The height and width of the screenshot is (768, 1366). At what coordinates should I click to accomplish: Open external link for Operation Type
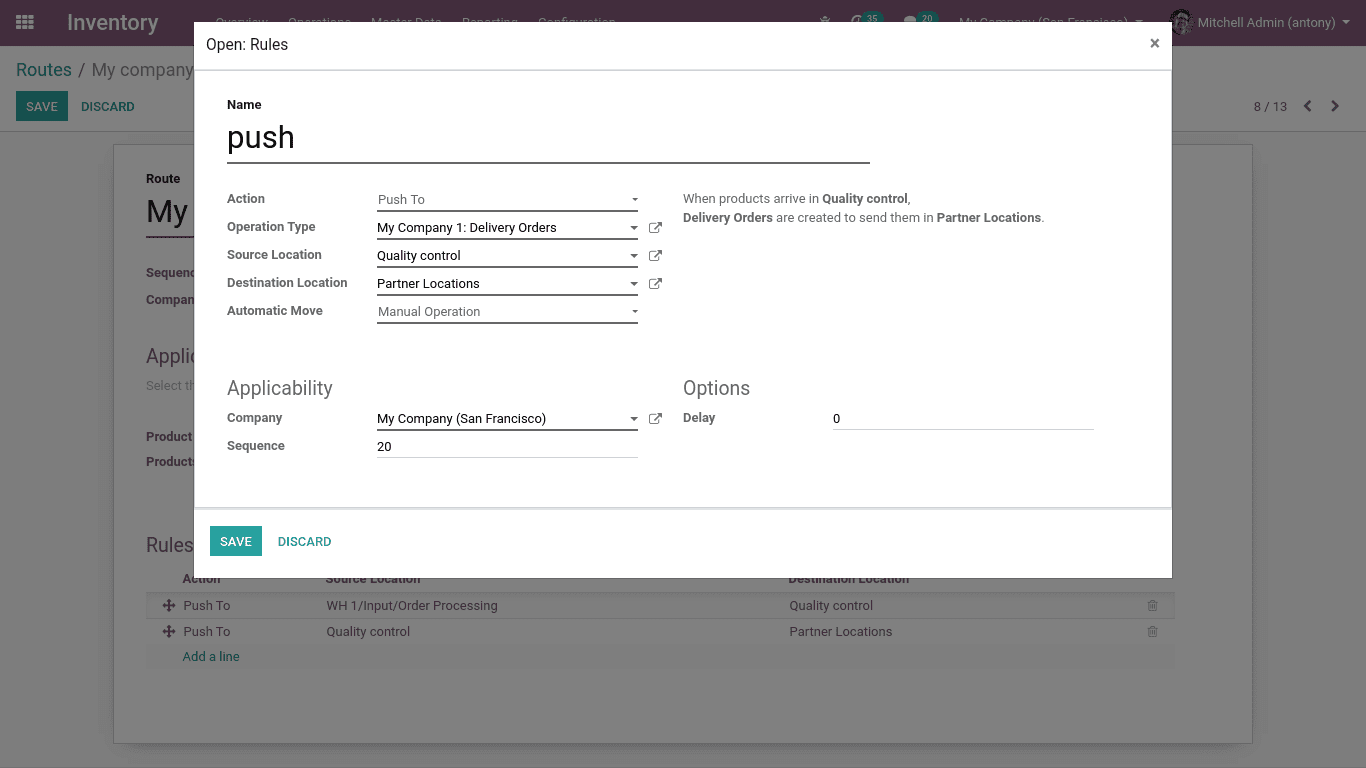tap(655, 228)
